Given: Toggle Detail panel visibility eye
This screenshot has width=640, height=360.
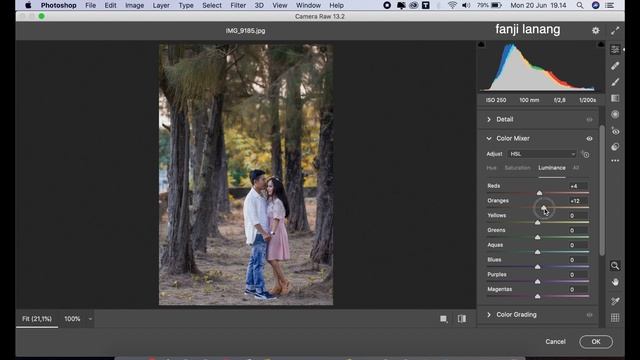Looking at the screenshot, I should coord(589,120).
